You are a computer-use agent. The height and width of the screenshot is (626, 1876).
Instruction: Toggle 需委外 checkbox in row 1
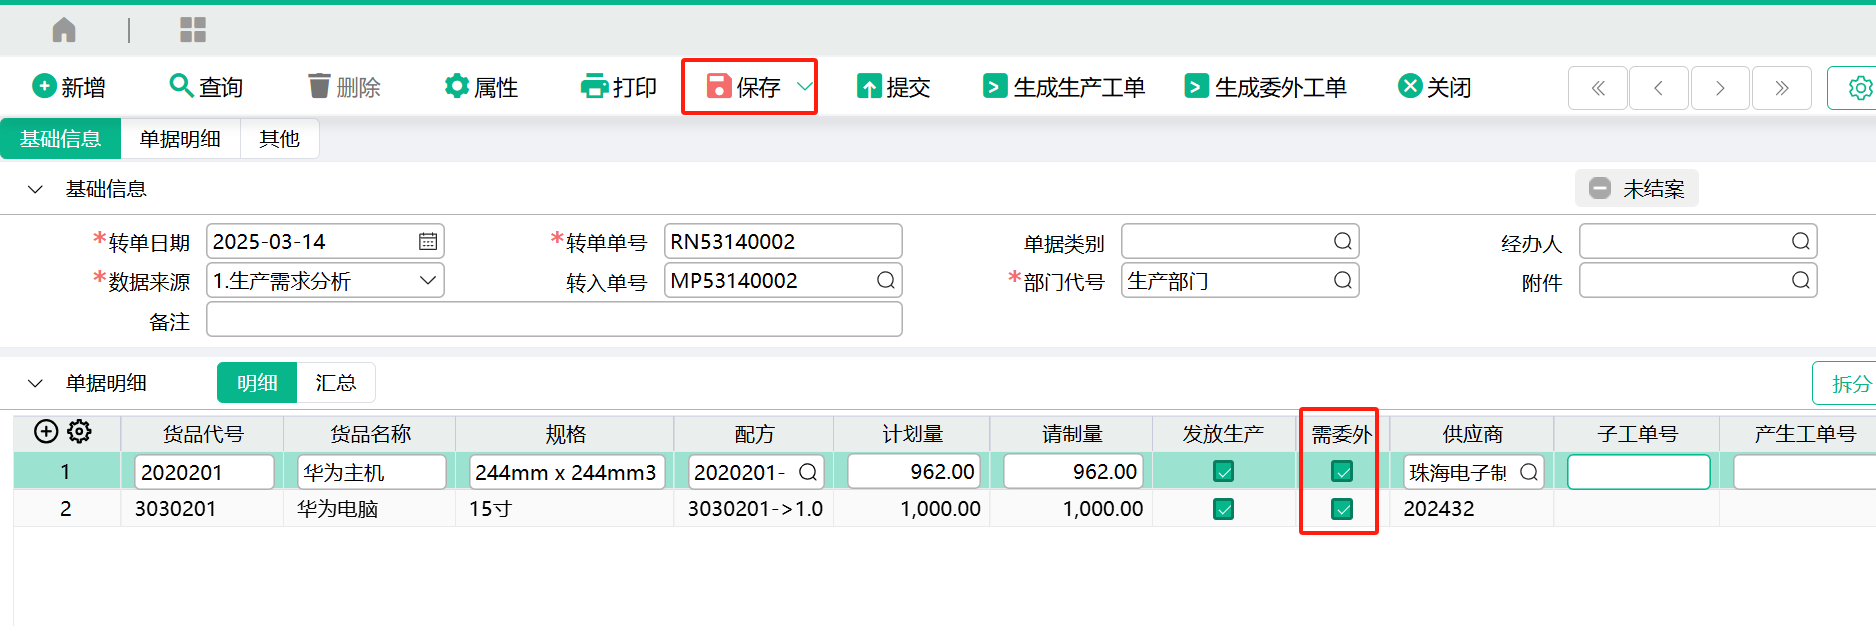pyautogui.click(x=1342, y=471)
